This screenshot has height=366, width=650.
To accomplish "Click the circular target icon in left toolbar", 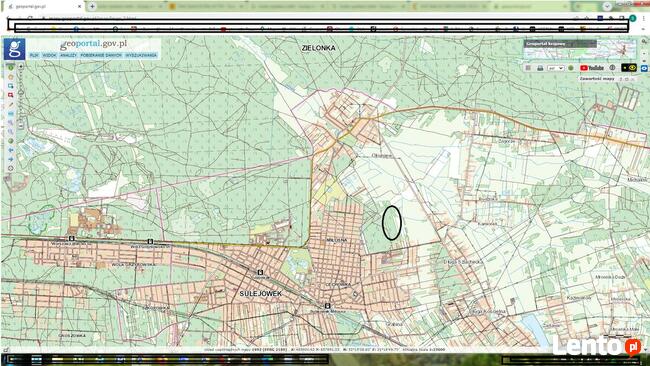I will [10, 168].
